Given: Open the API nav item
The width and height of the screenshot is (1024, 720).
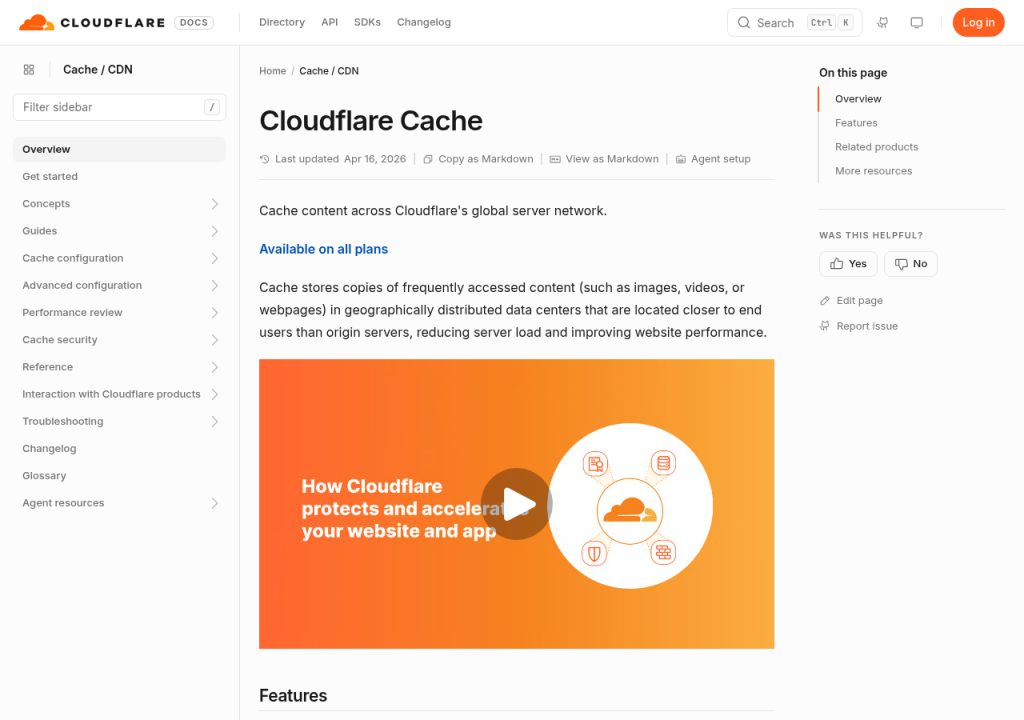Looking at the screenshot, I should coord(329,22).
